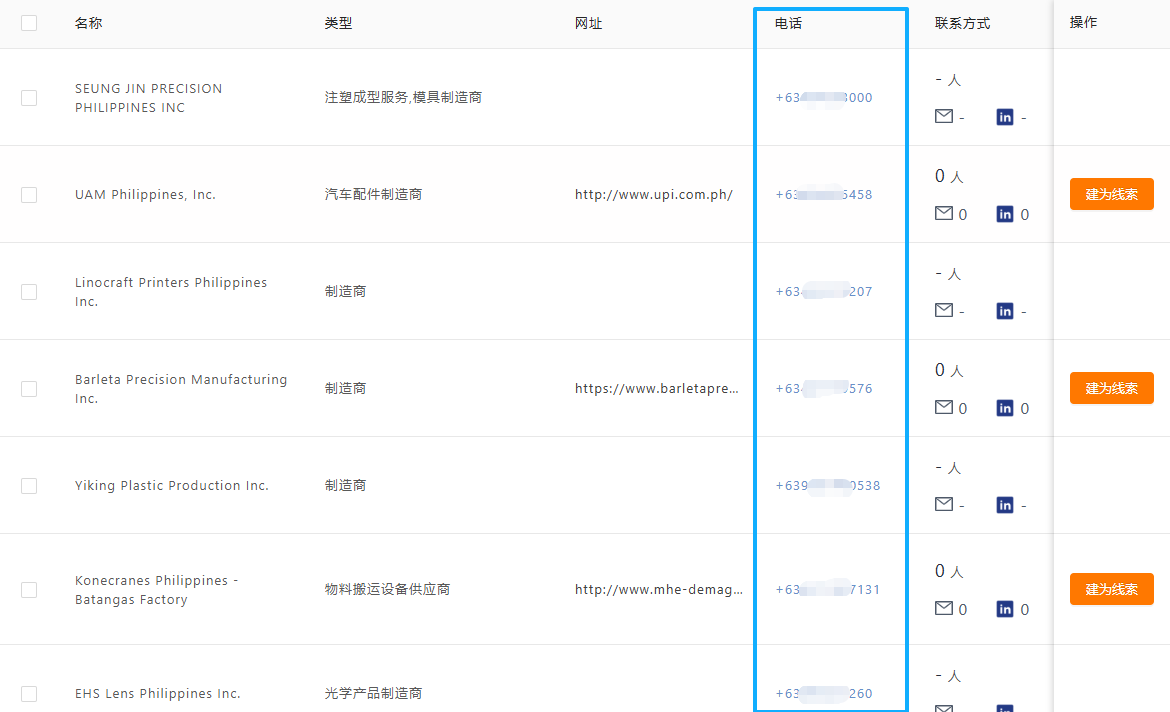
Task: Click 建为线索 button for Barleta Precision
Action: coord(1112,388)
